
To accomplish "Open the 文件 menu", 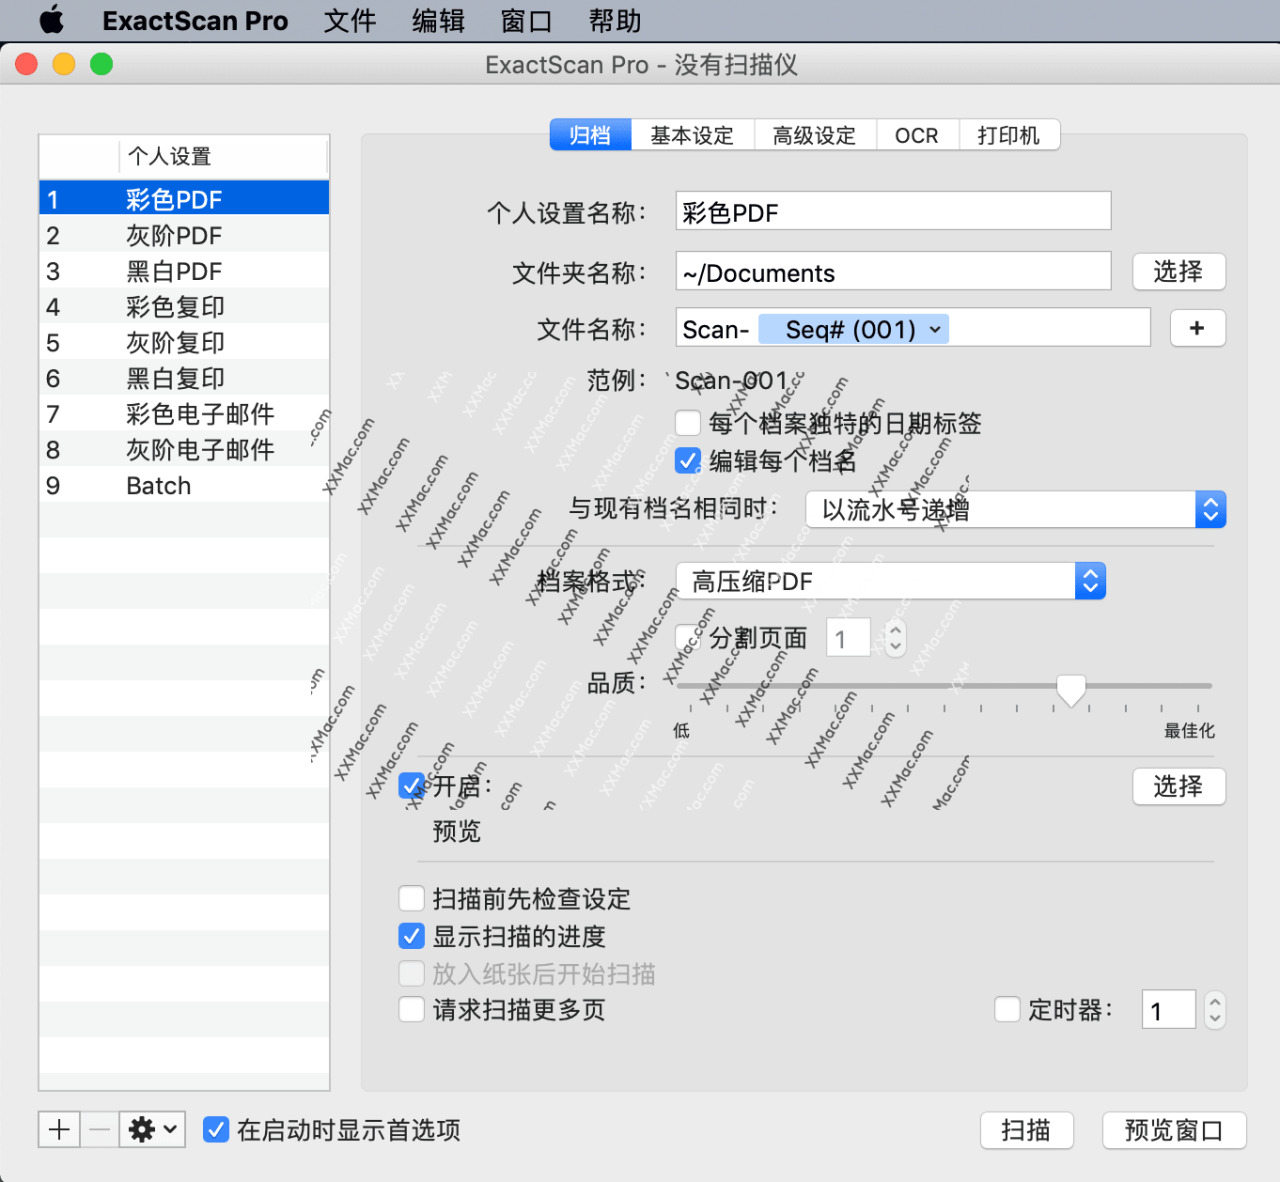I will coord(350,20).
